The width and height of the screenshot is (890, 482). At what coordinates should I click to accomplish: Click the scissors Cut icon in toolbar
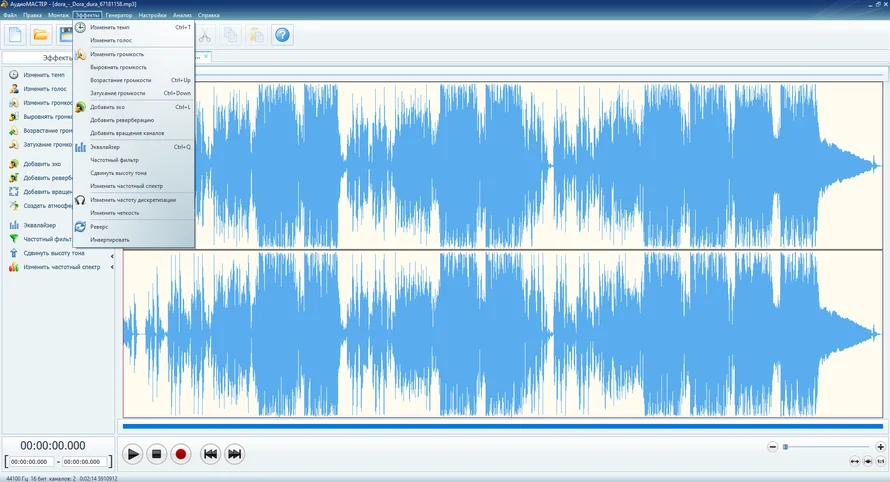coord(205,35)
